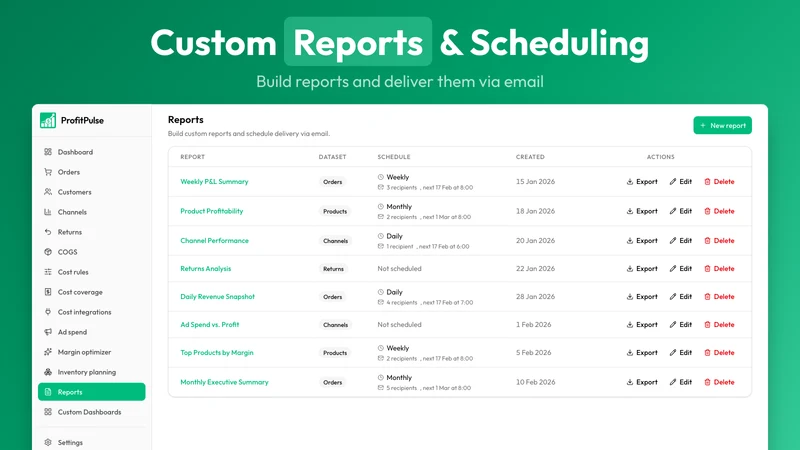800x450 pixels.
Task: Delete the Weekly P&L Summary report
Action: click(719, 182)
